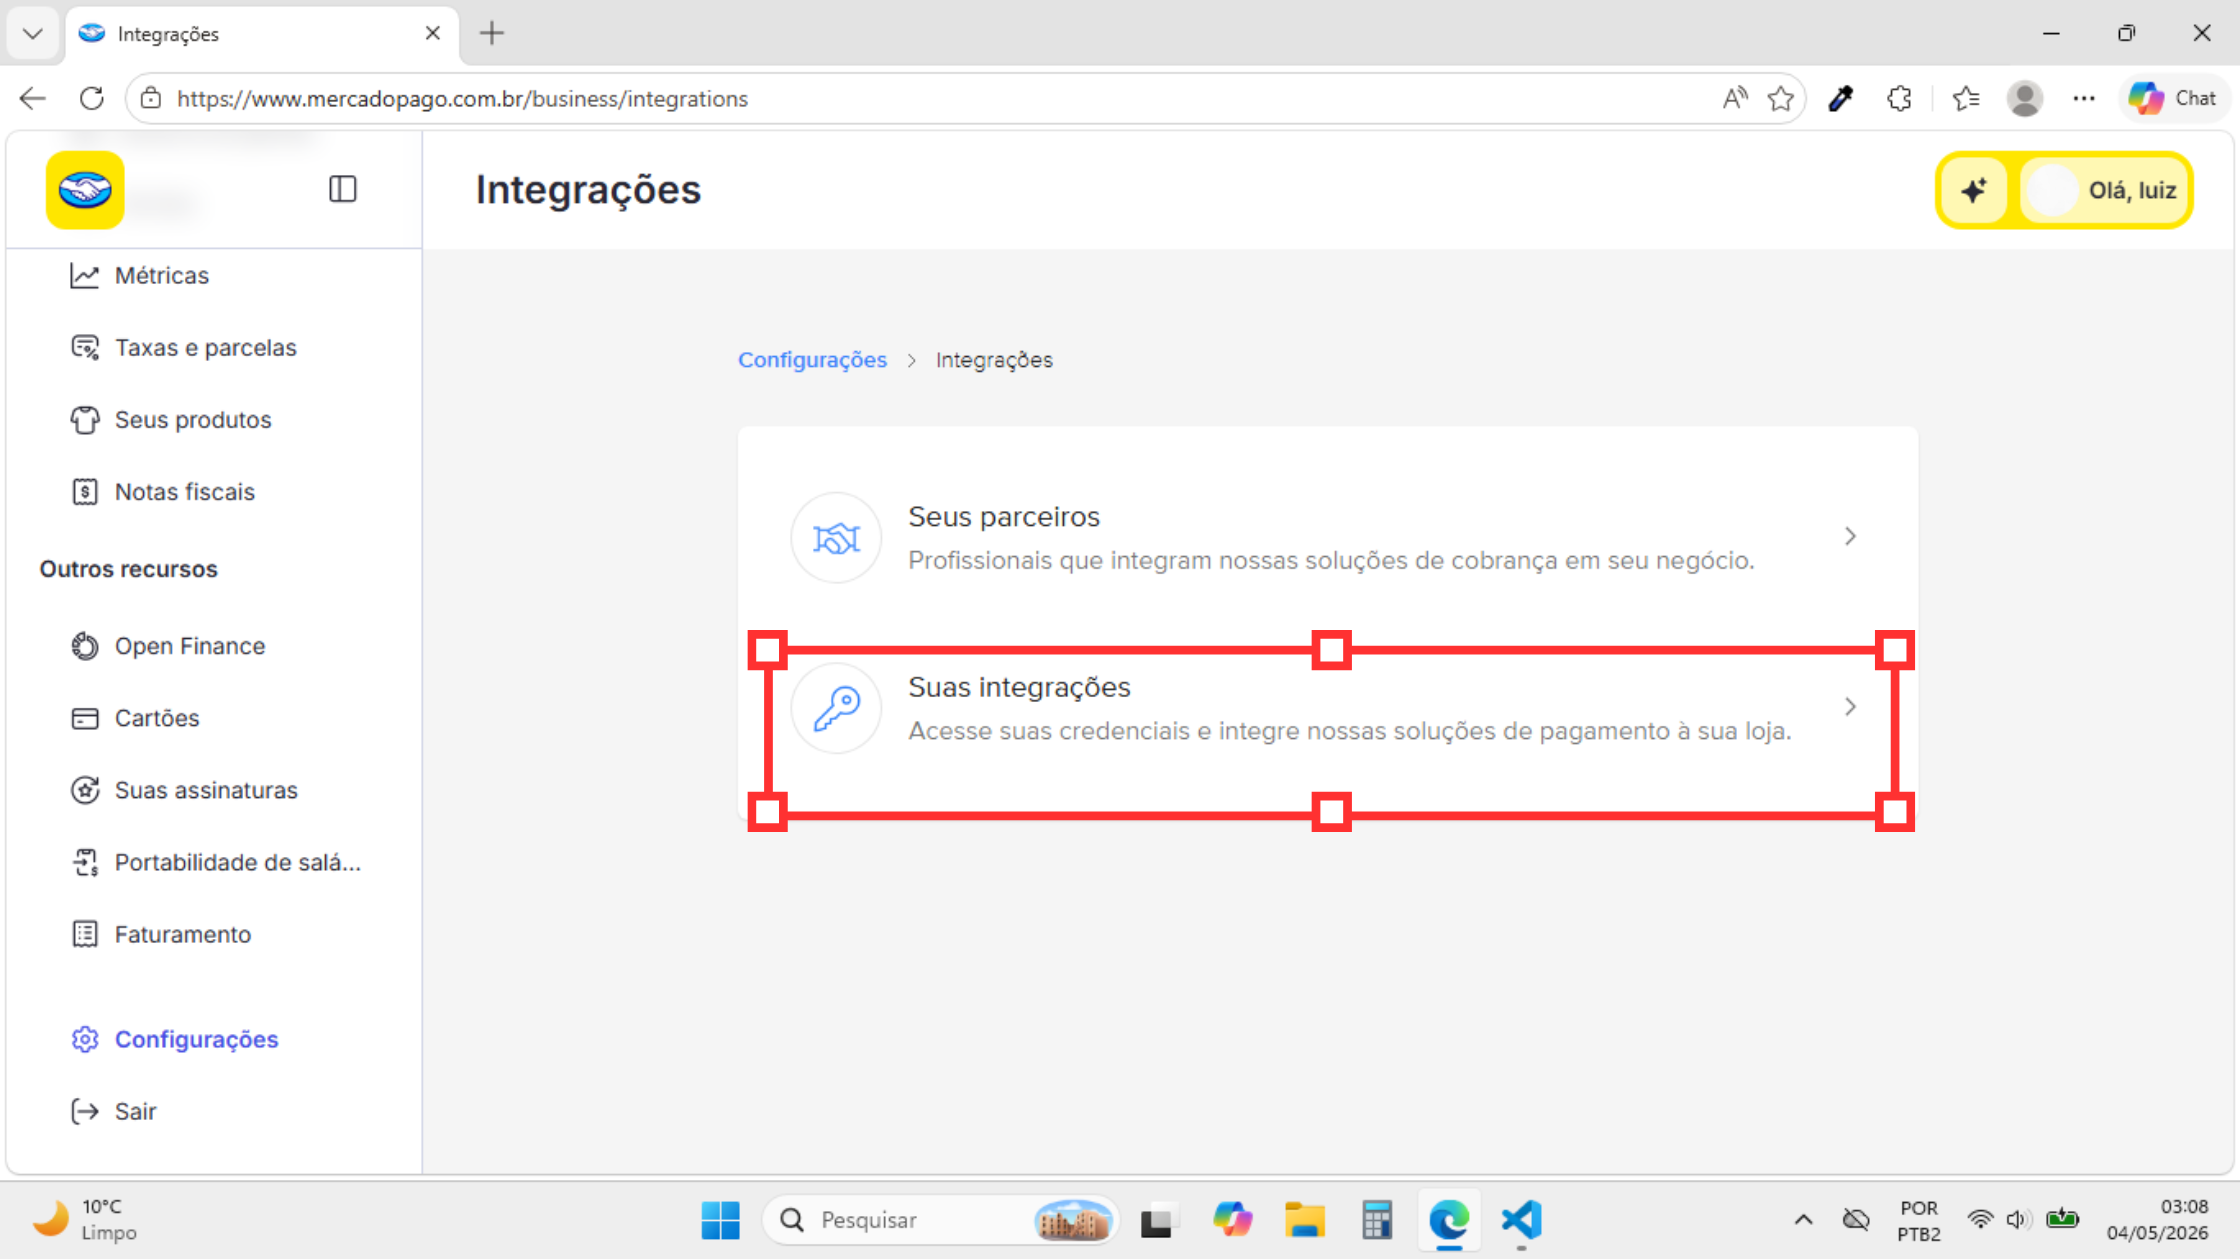
Task: Open File Explorer from the taskbar
Action: [x=1304, y=1220]
